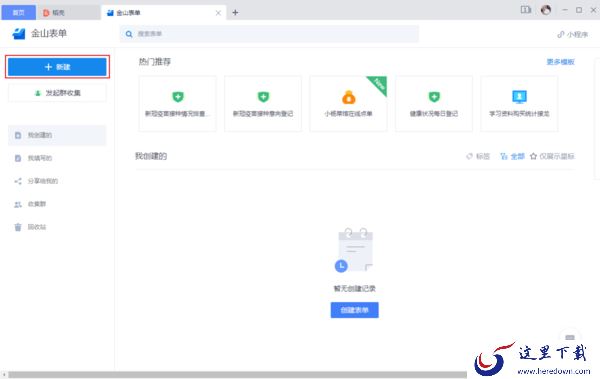Open 更多模板 link
The image size is (600, 379).
point(560,62)
